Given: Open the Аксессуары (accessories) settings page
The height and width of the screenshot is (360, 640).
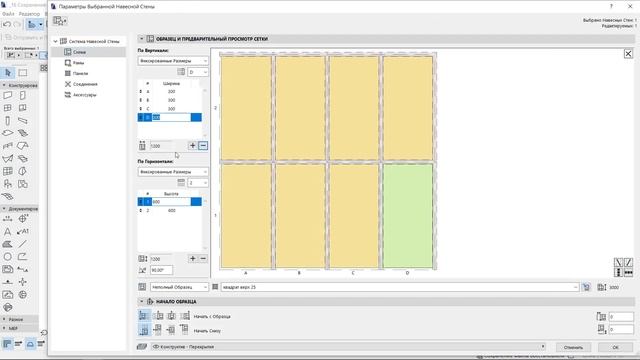Looking at the screenshot, I should point(84,95).
